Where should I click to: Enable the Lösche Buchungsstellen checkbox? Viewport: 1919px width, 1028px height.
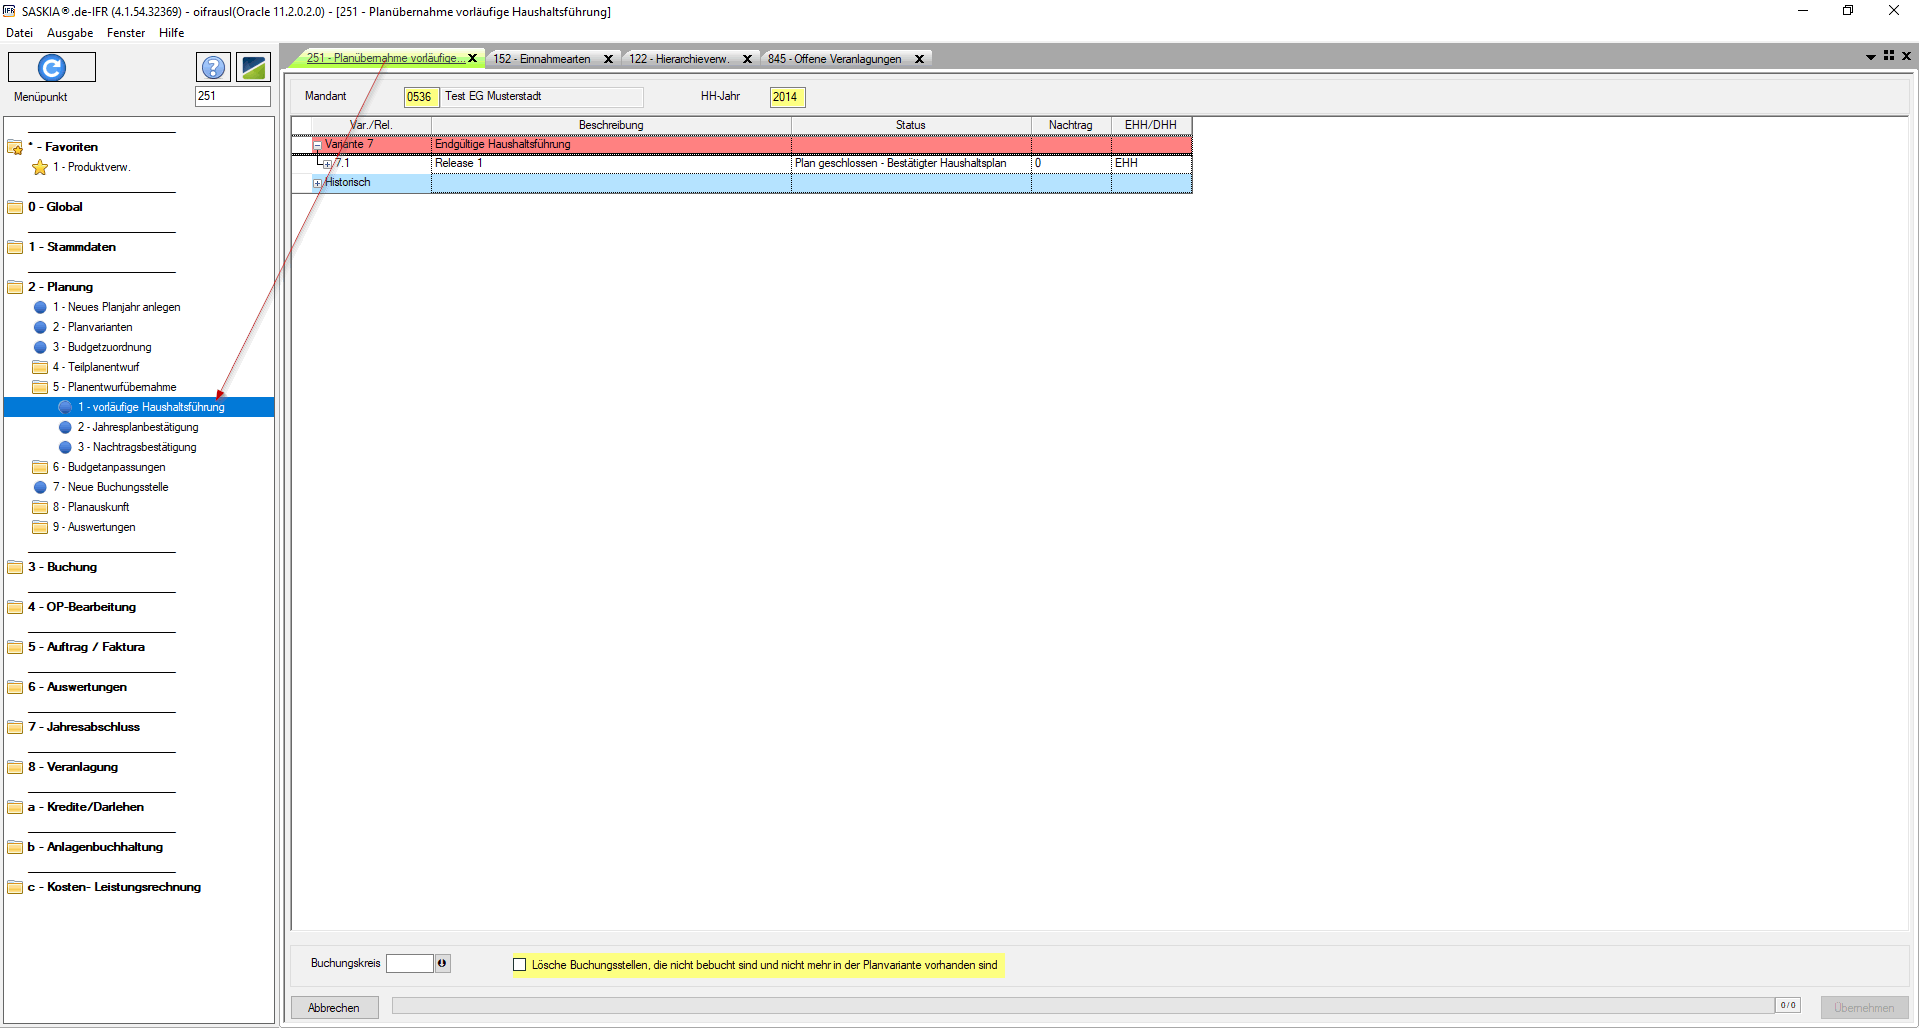coord(519,965)
